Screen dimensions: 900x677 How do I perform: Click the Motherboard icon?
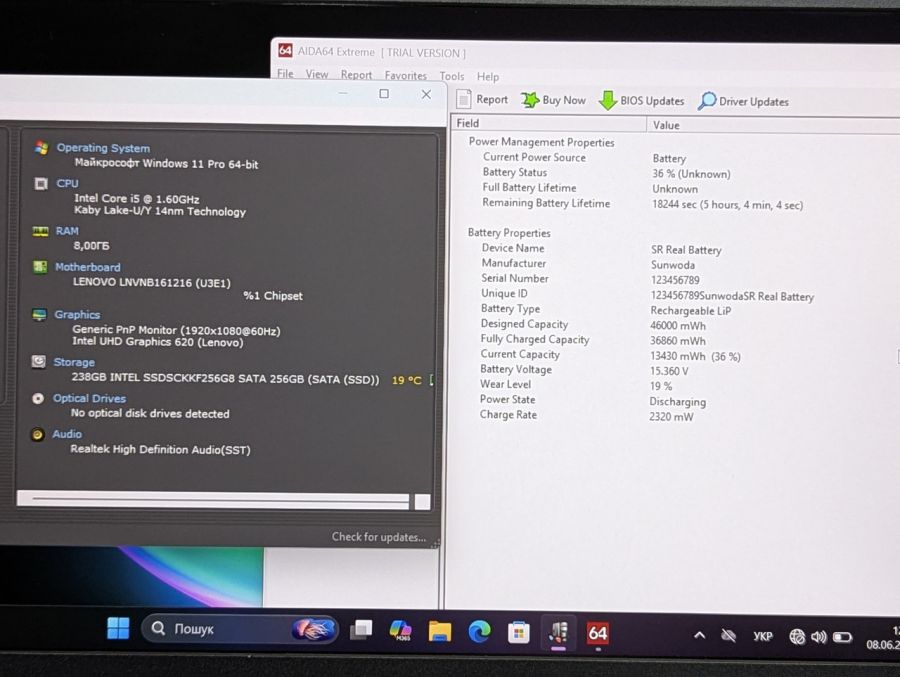tap(40, 266)
